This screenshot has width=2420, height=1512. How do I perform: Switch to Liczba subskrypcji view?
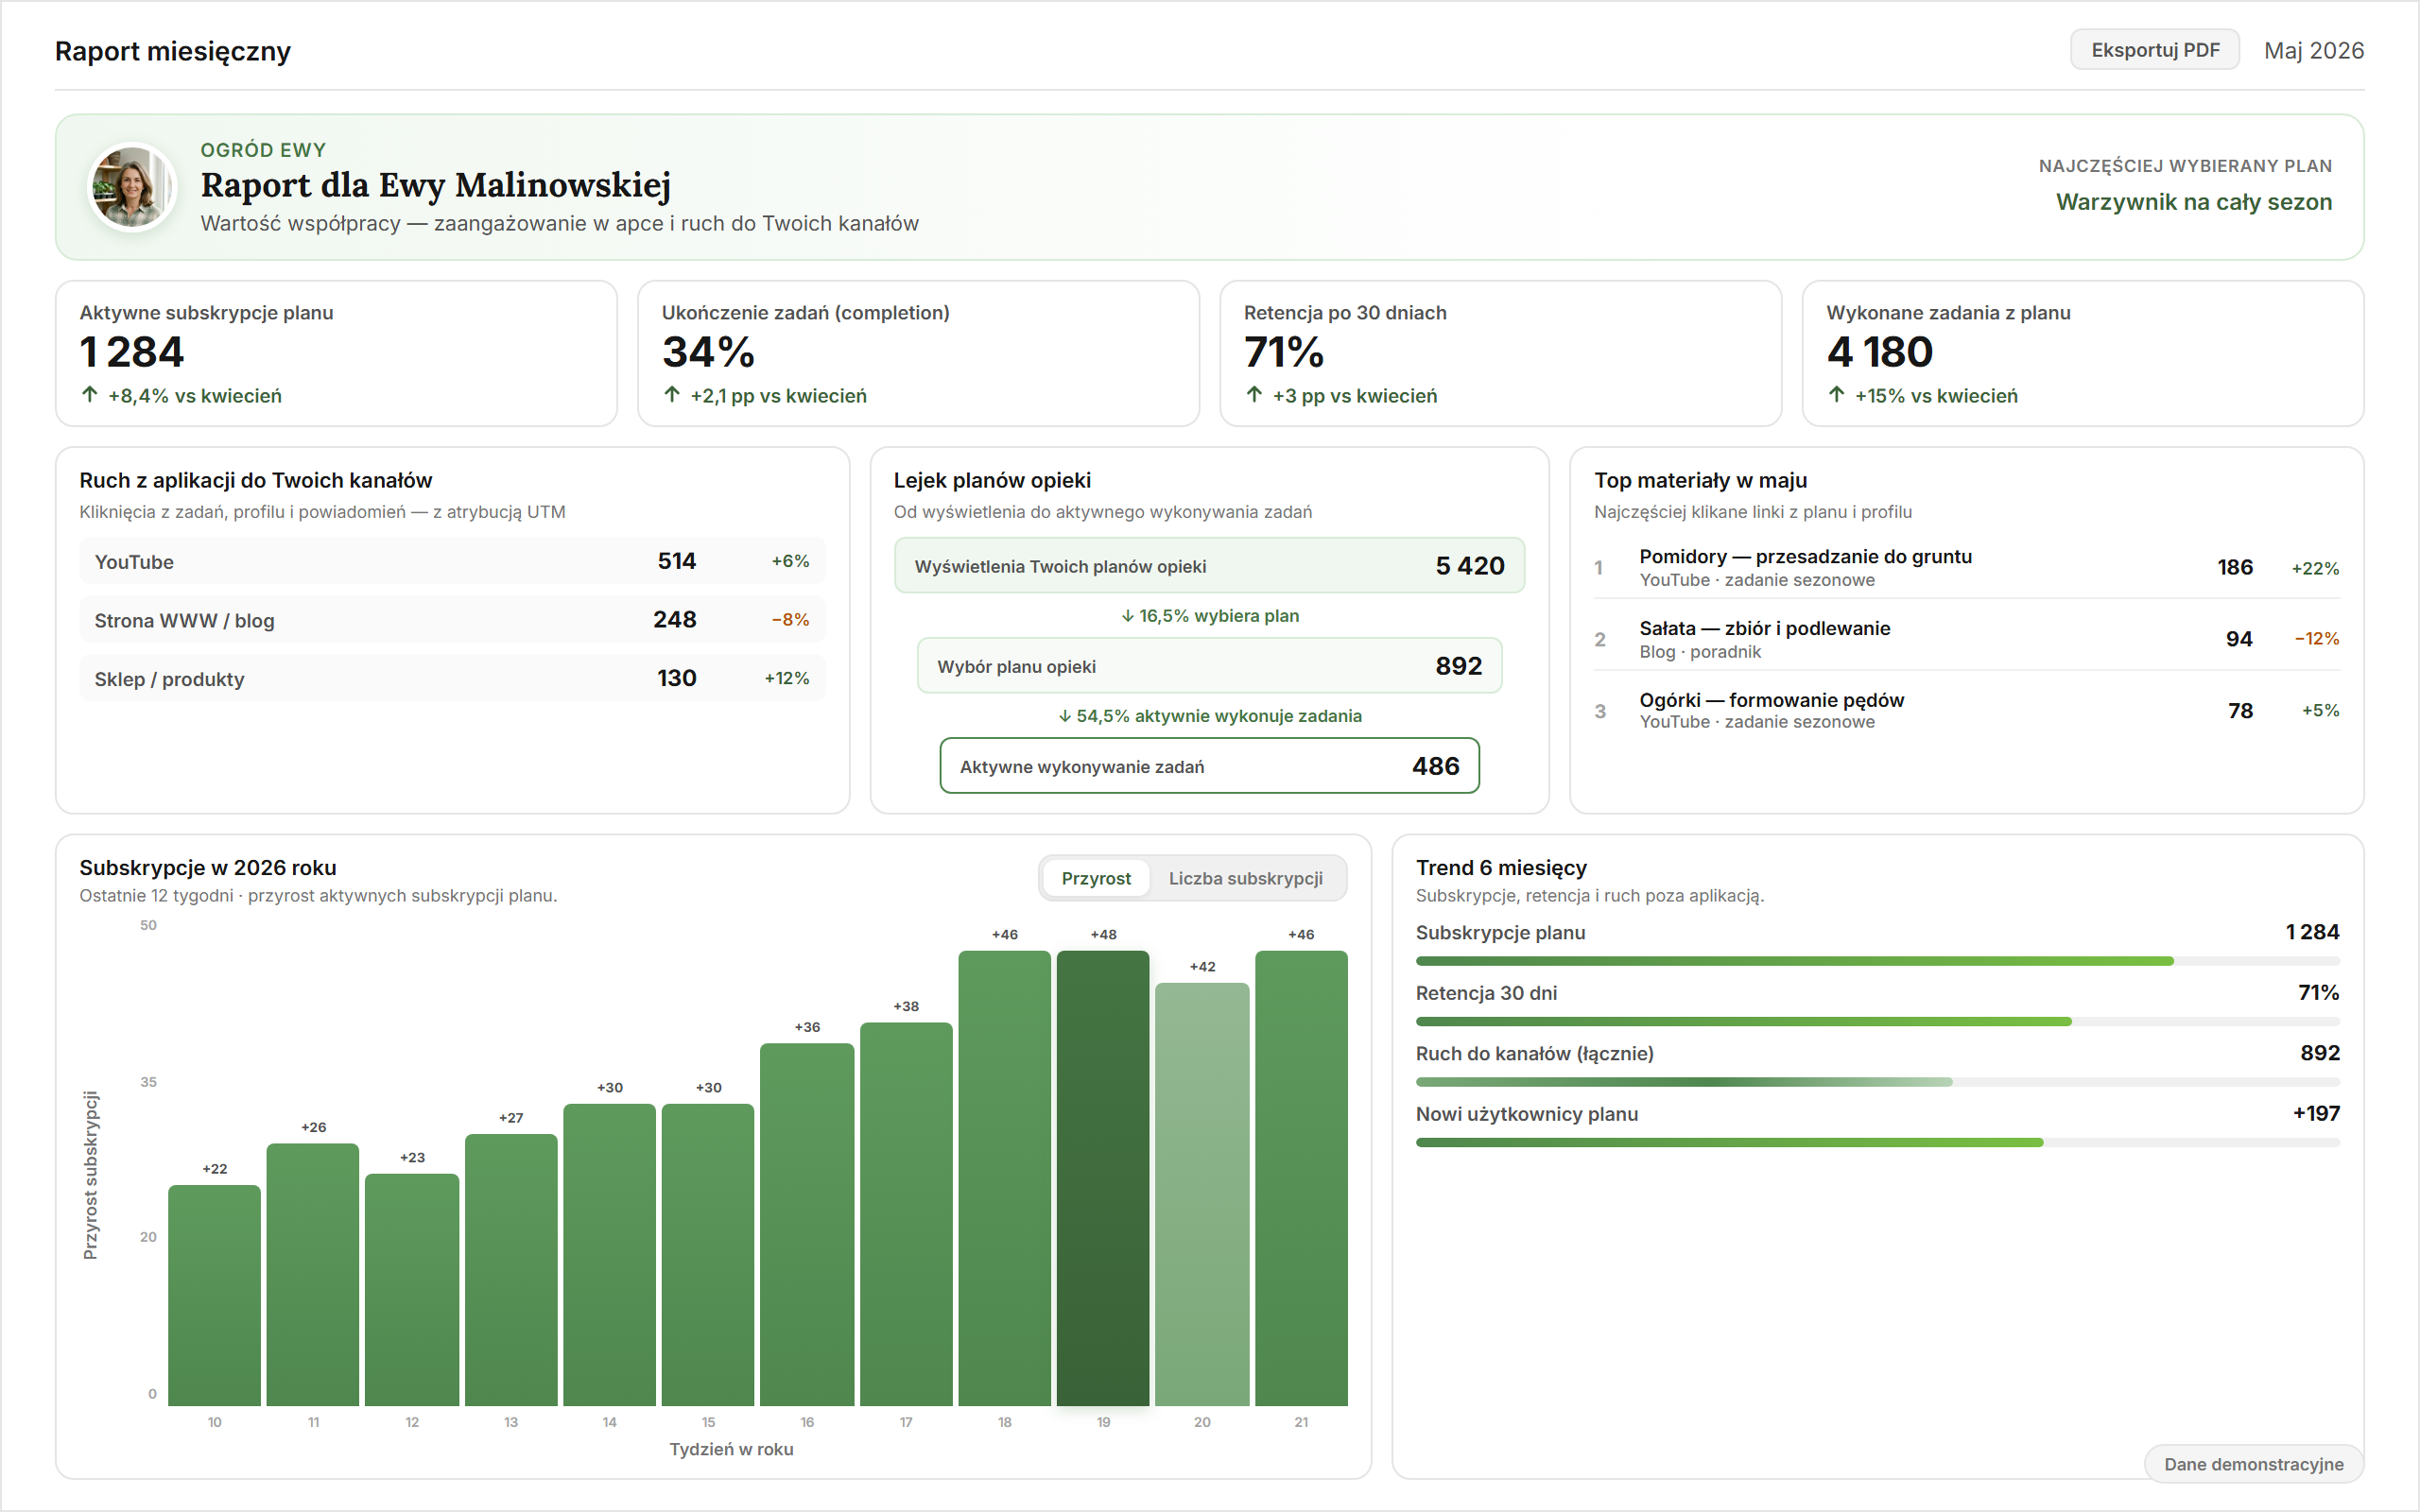[x=1245, y=878]
